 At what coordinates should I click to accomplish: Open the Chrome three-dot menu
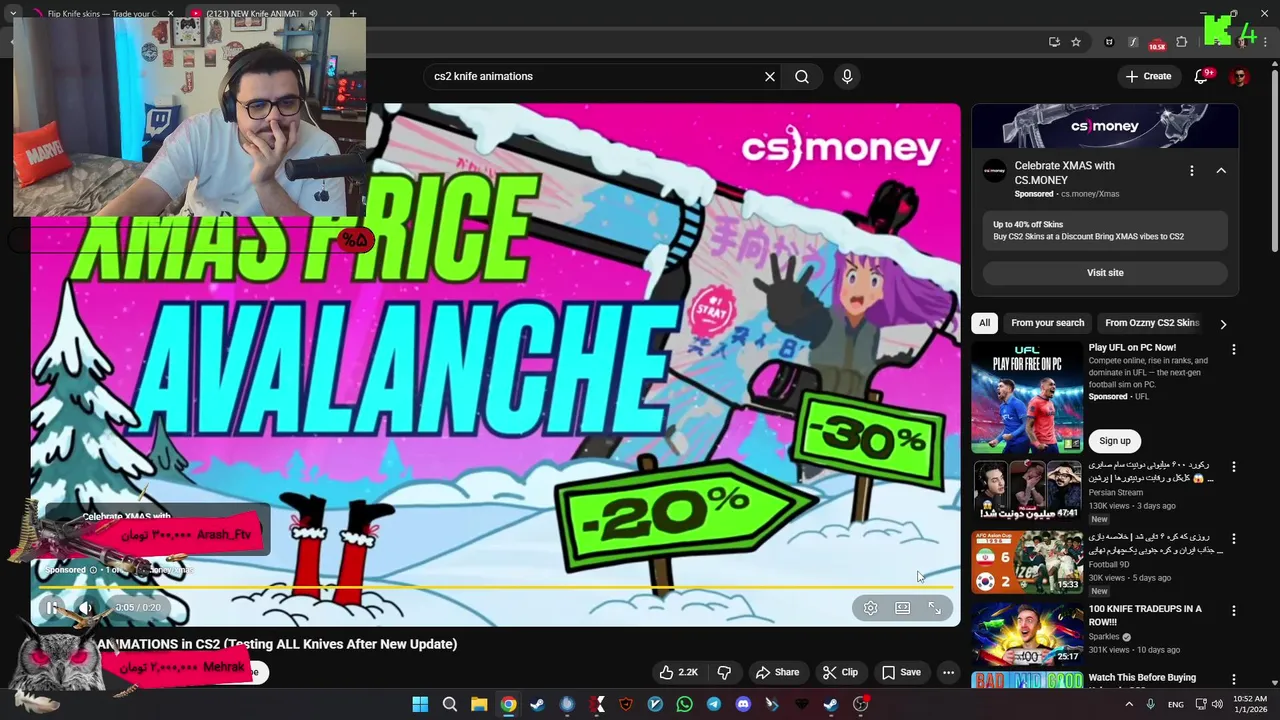pyautogui.click(x=1266, y=42)
